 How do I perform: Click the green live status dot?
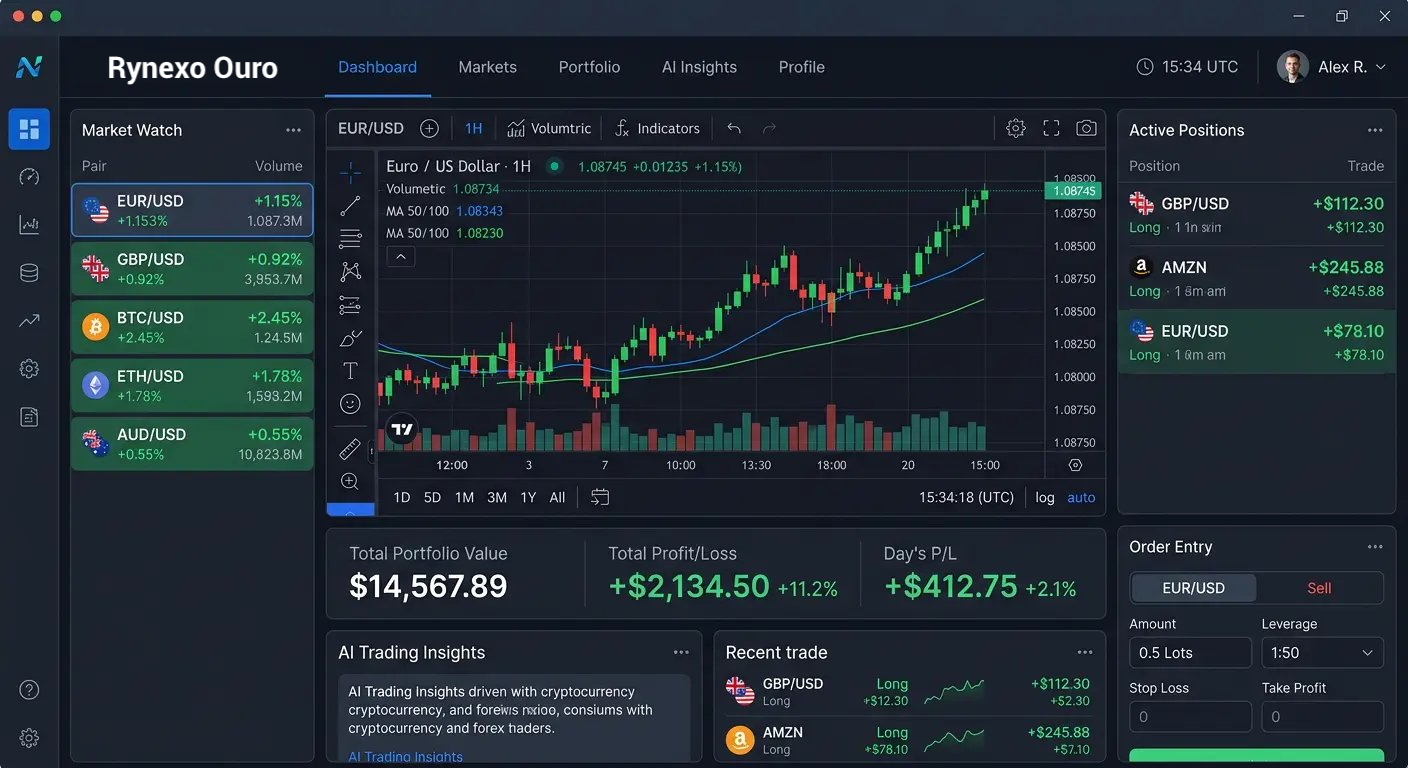(x=554, y=167)
